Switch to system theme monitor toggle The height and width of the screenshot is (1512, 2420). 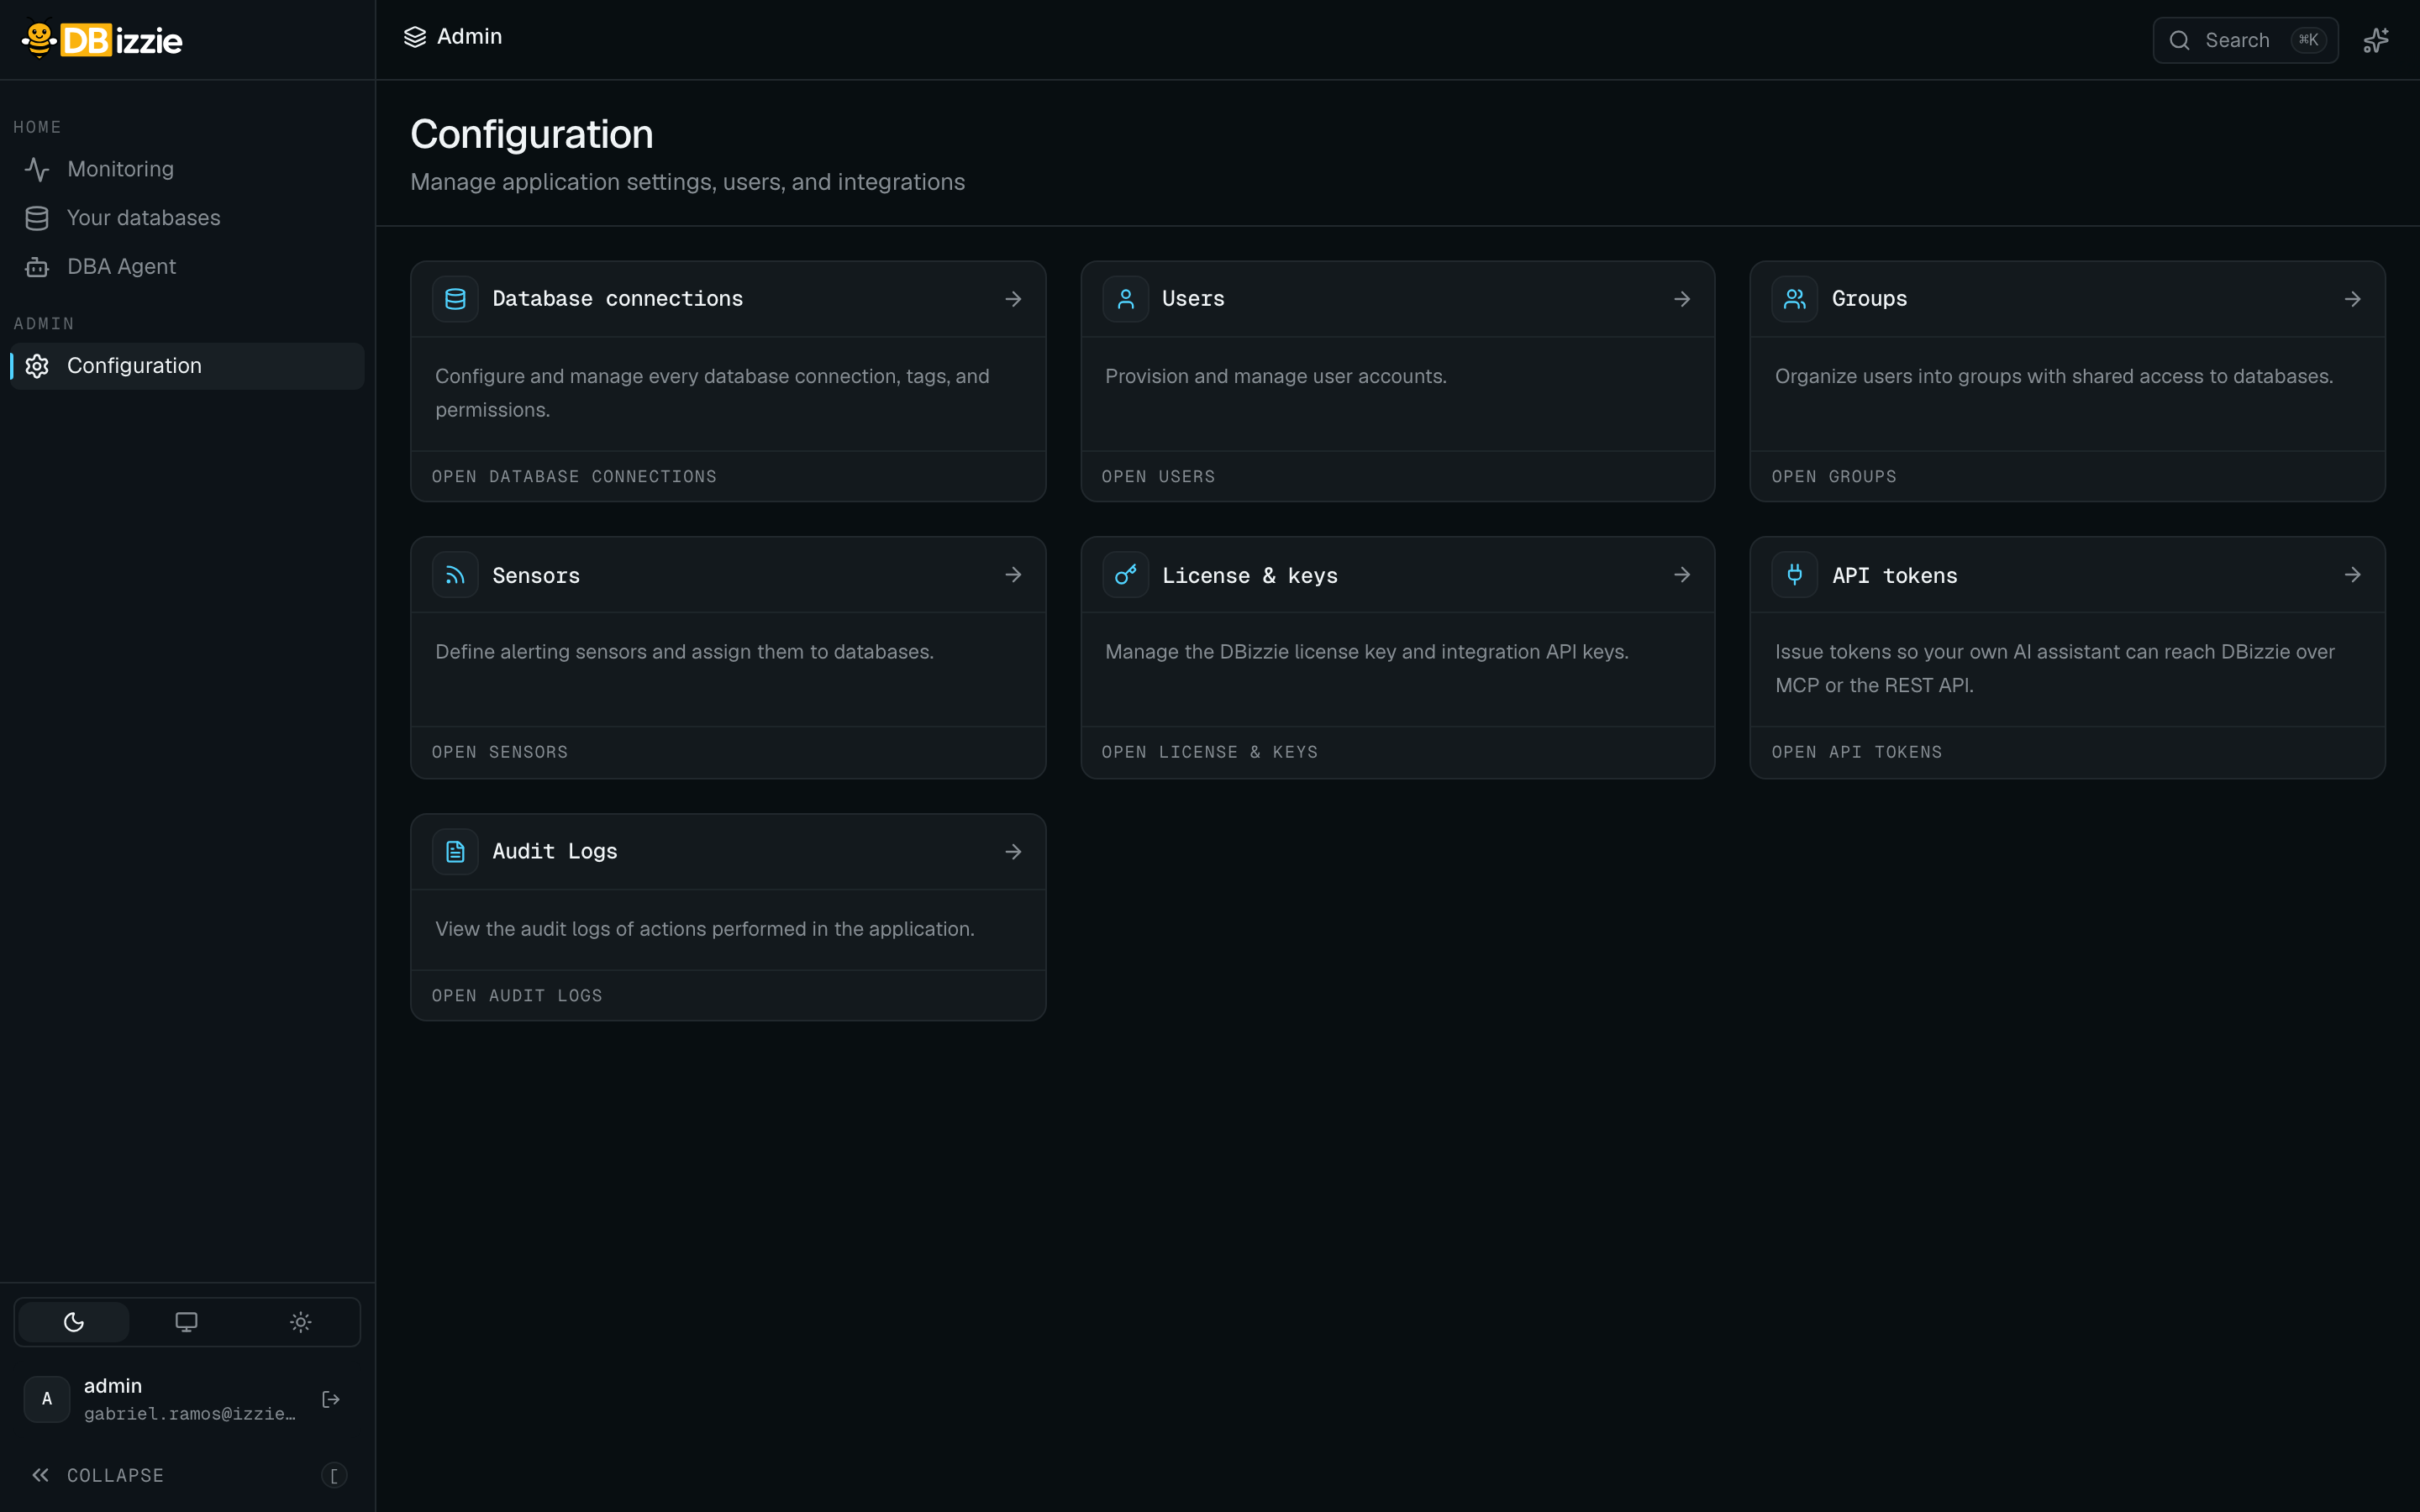tap(186, 1322)
